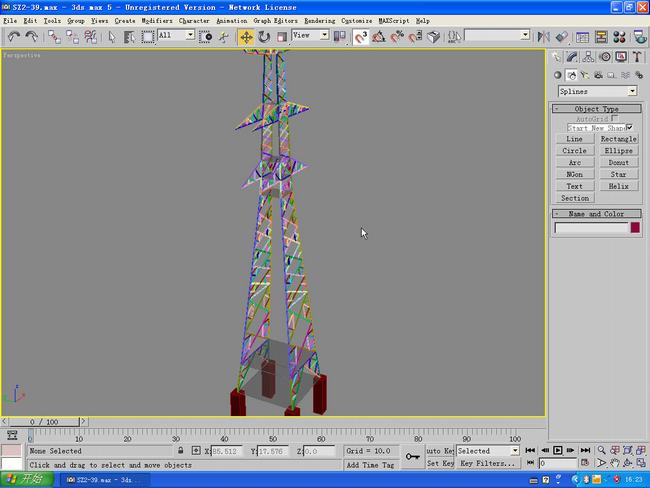This screenshot has width=650, height=488.
Task: Open the named selection sets dropdown
Action: pos(525,35)
